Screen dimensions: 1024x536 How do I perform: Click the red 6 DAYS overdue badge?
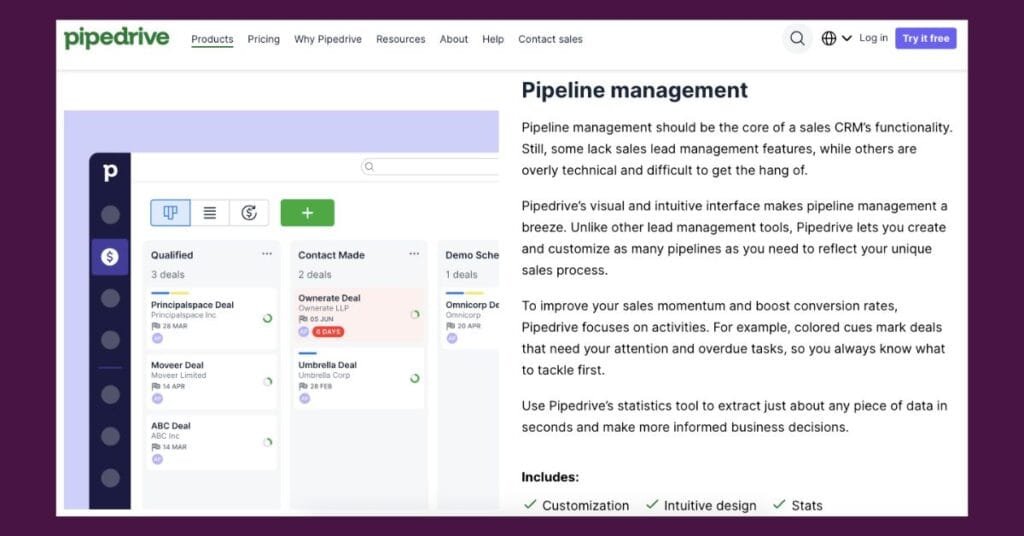click(x=328, y=332)
